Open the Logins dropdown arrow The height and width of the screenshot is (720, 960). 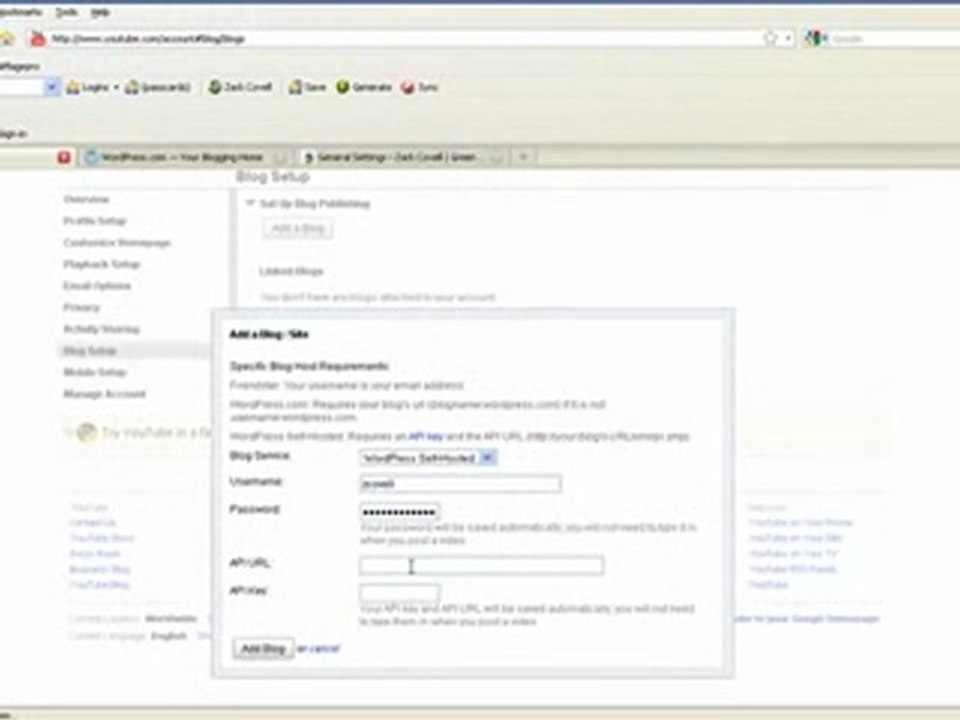[x=116, y=87]
